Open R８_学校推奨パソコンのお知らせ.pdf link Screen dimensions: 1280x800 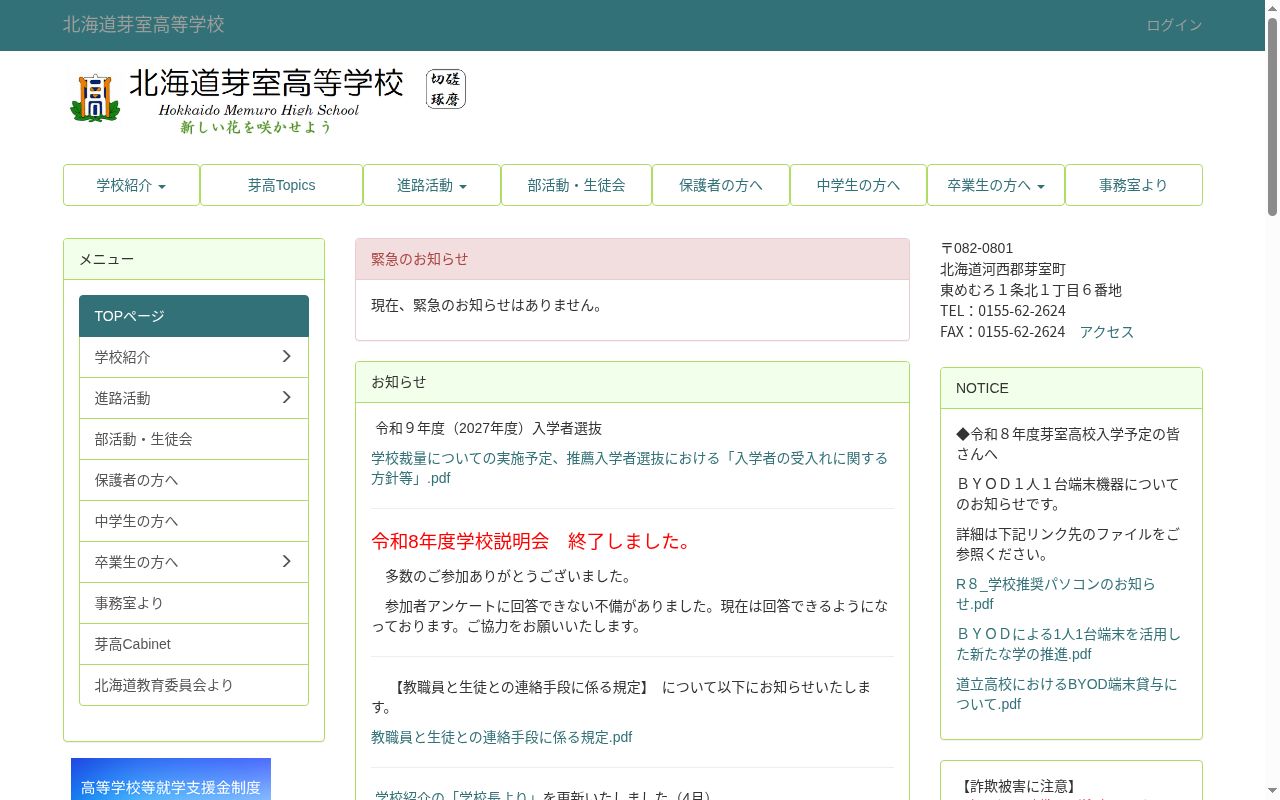point(1055,594)
